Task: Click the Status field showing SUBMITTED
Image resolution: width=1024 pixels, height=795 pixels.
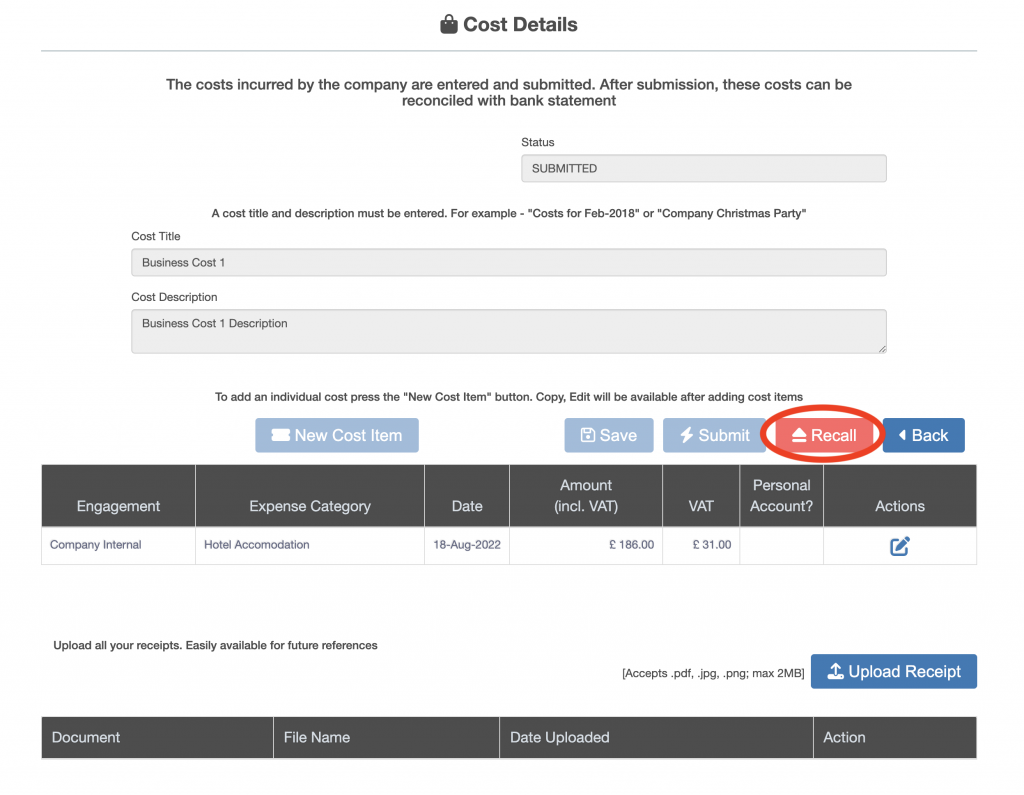Action: tap(703, 169)
